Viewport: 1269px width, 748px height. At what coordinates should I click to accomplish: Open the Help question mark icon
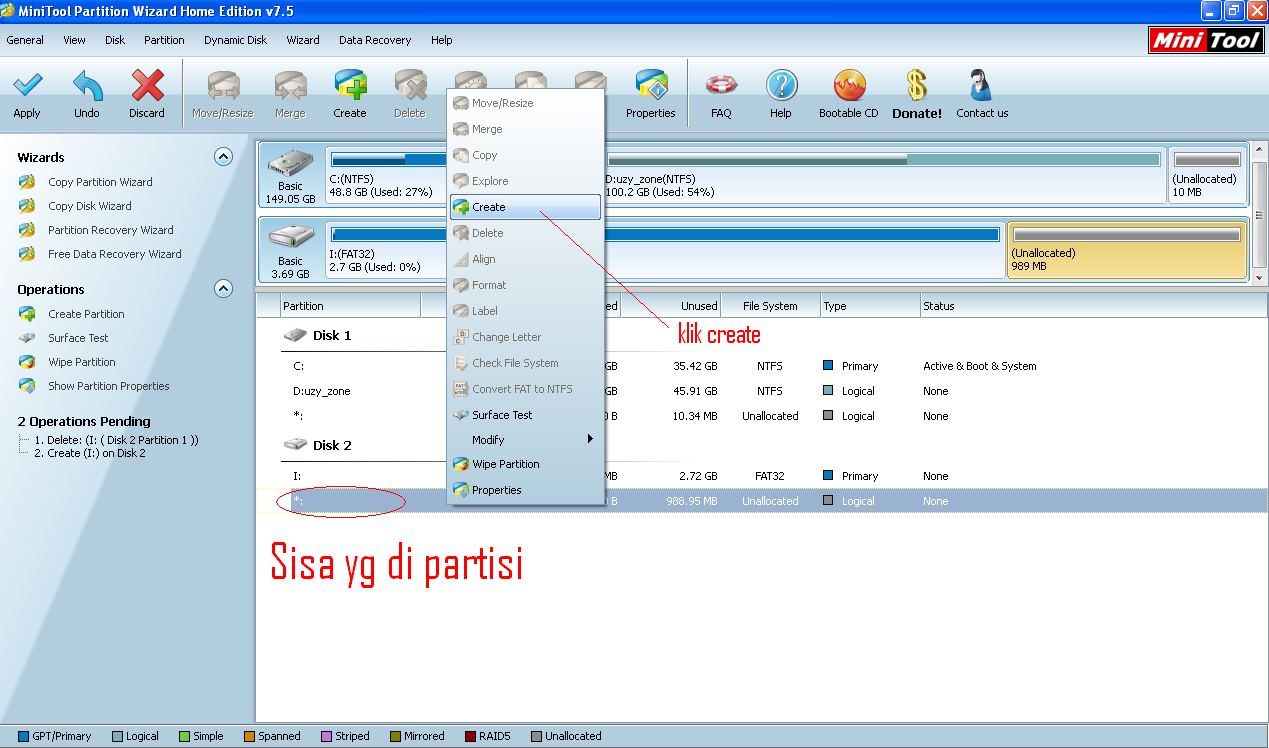(x=781, y=86)
